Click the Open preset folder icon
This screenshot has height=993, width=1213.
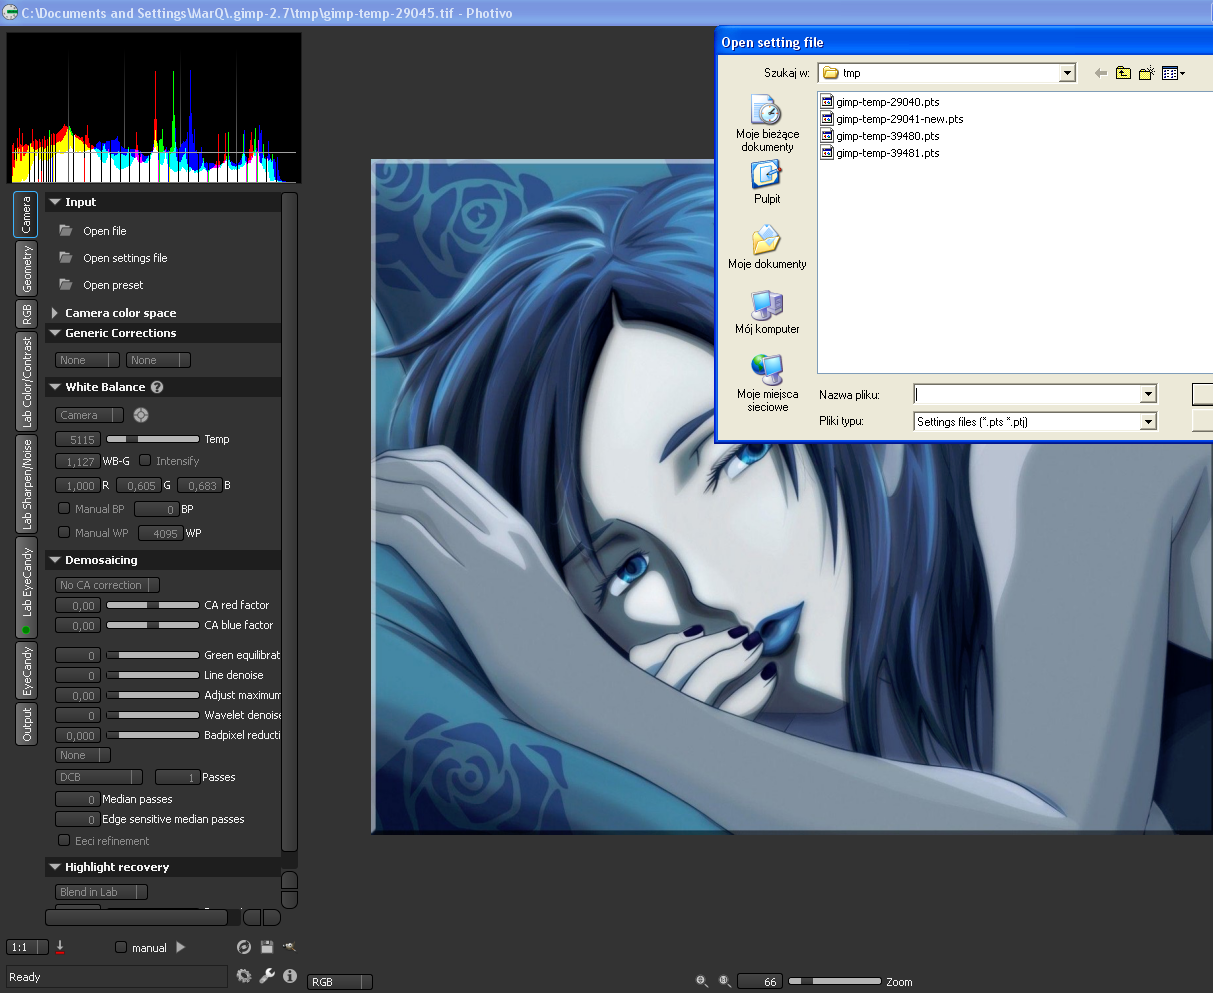point(66,284)
